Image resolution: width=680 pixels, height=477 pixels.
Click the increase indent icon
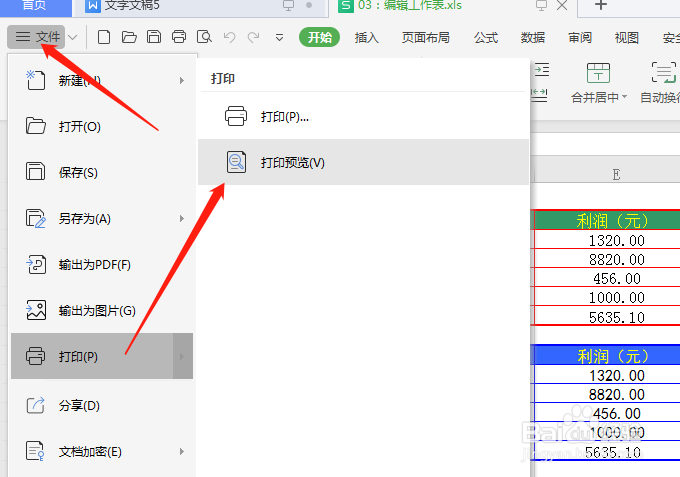541,69
